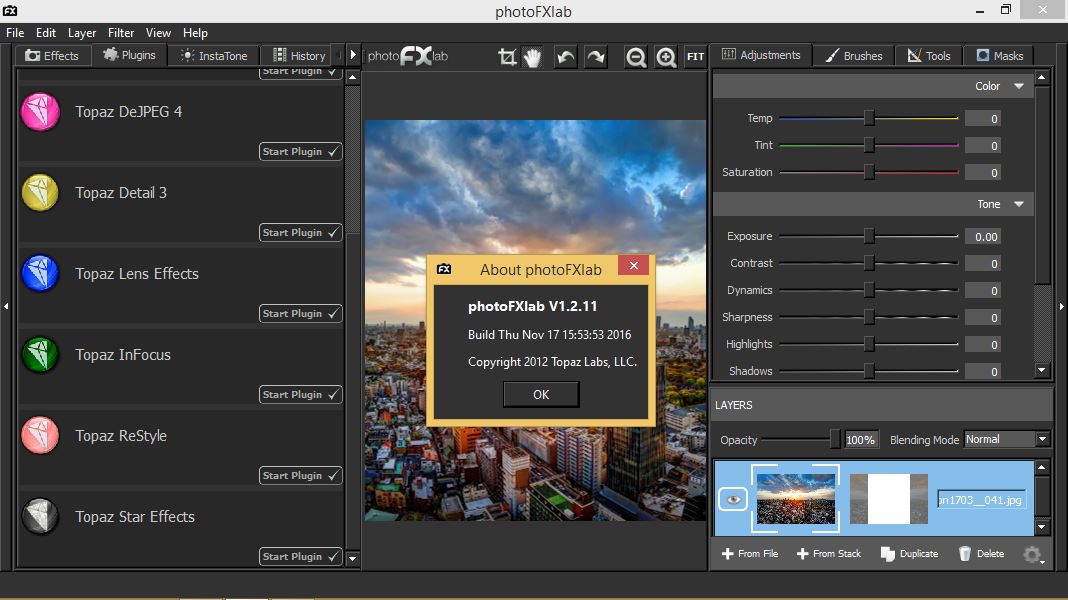
Task: Switch to the Masks tab
Action: click(x=999, y=56)
